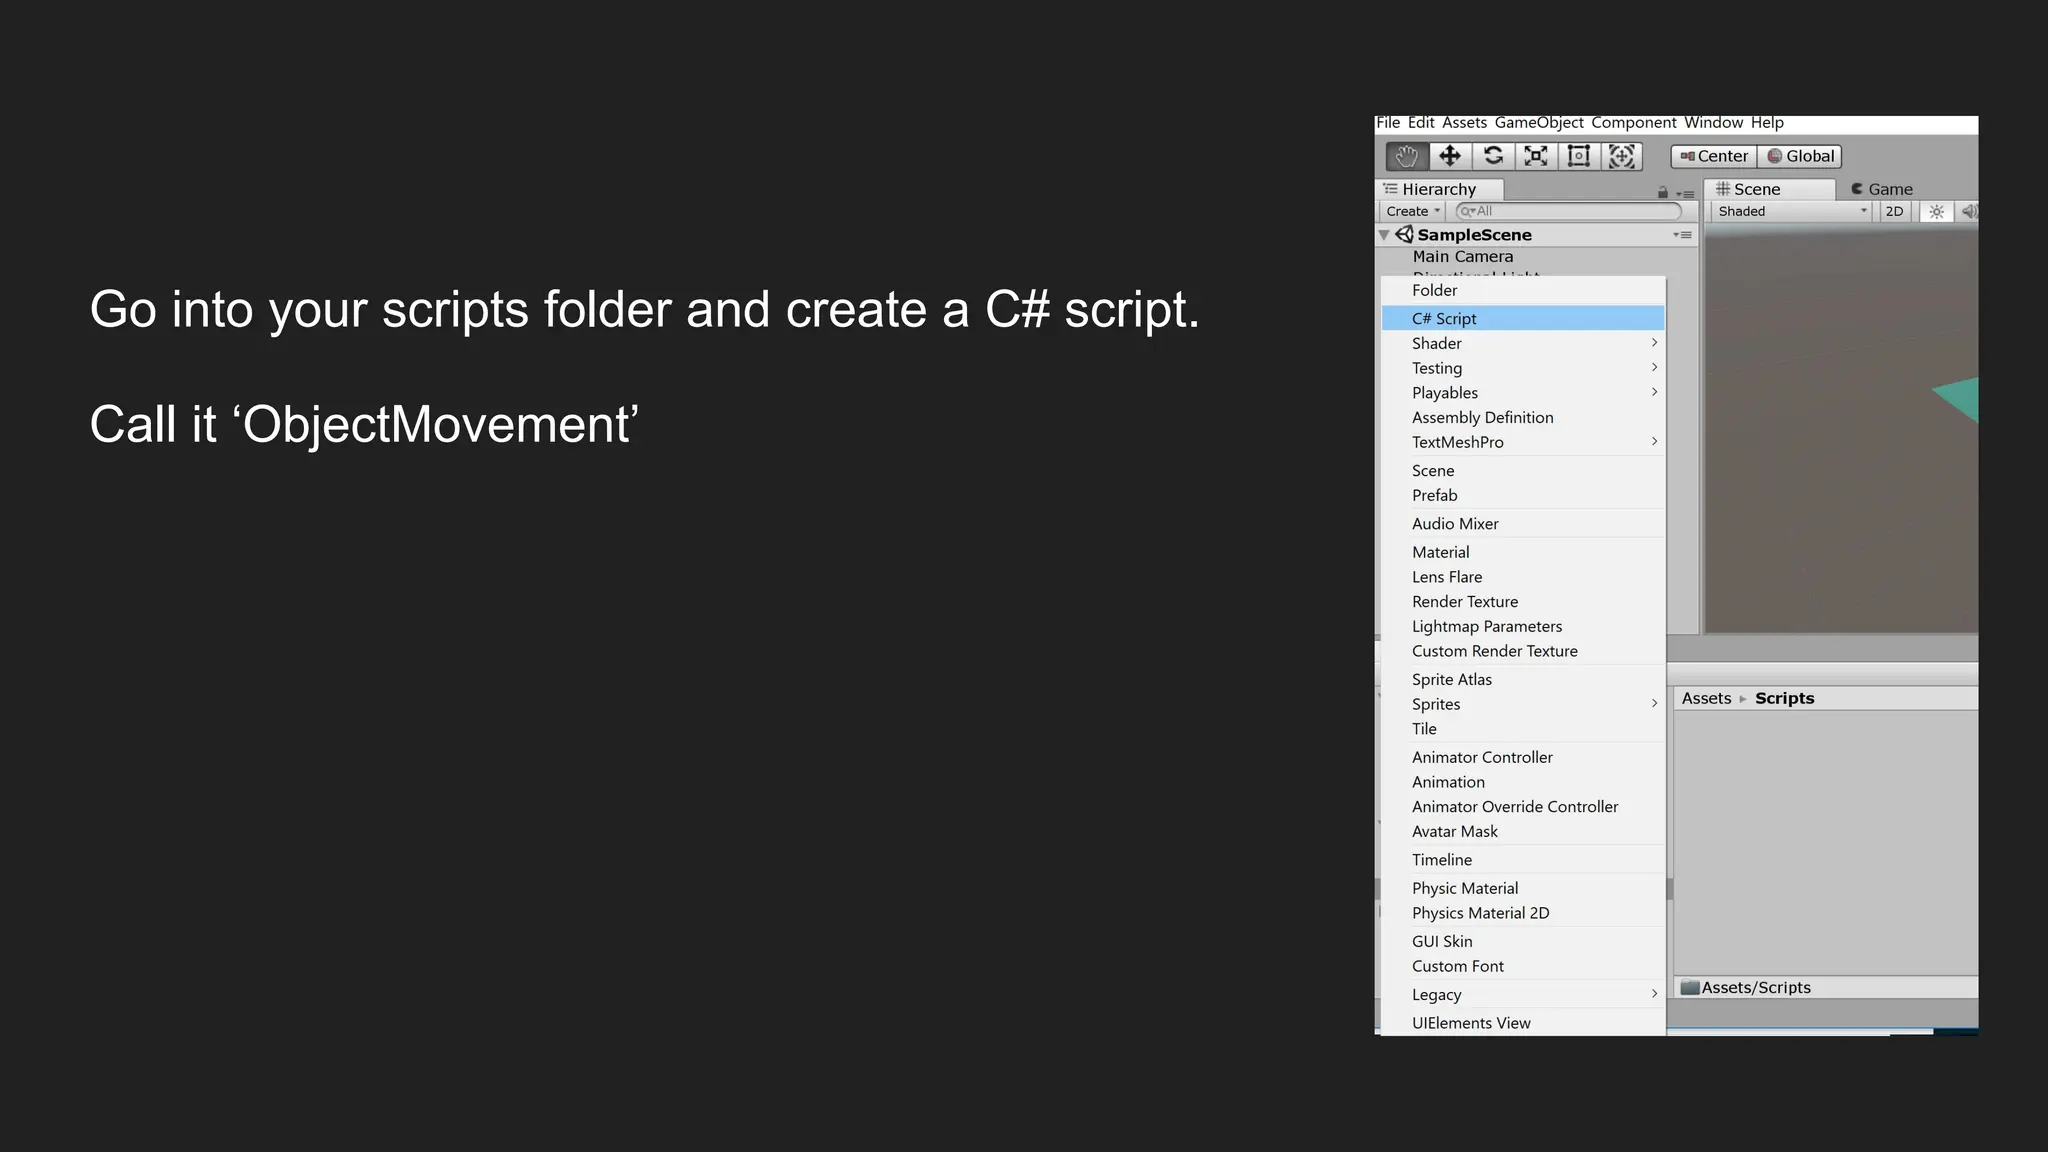Choose Tile from create menu
The image size is (2048, 1152).
pyautogui.click(x=1523, y=729)
